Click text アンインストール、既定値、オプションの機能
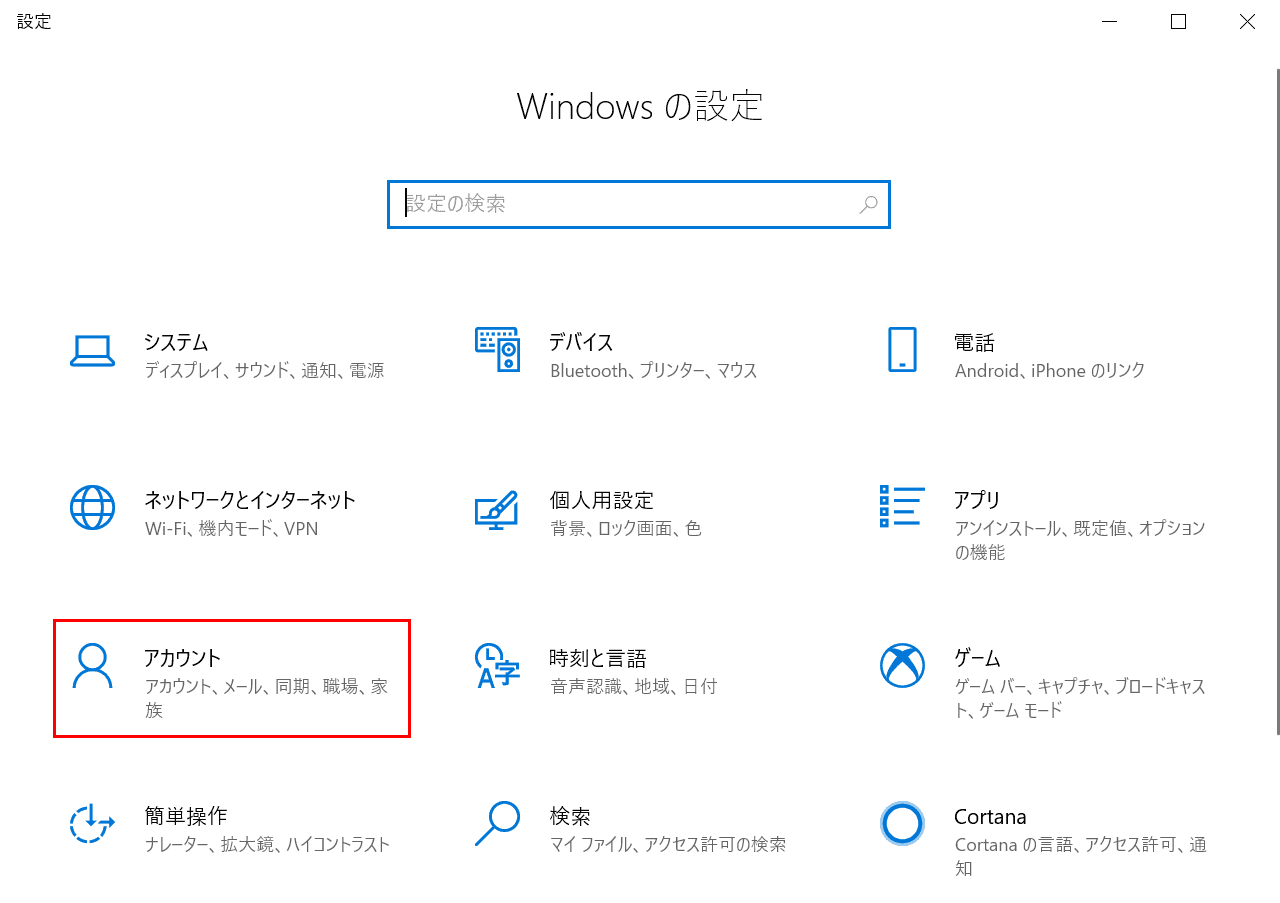This screenshot has height=903, width=1280. point(1080,540)
